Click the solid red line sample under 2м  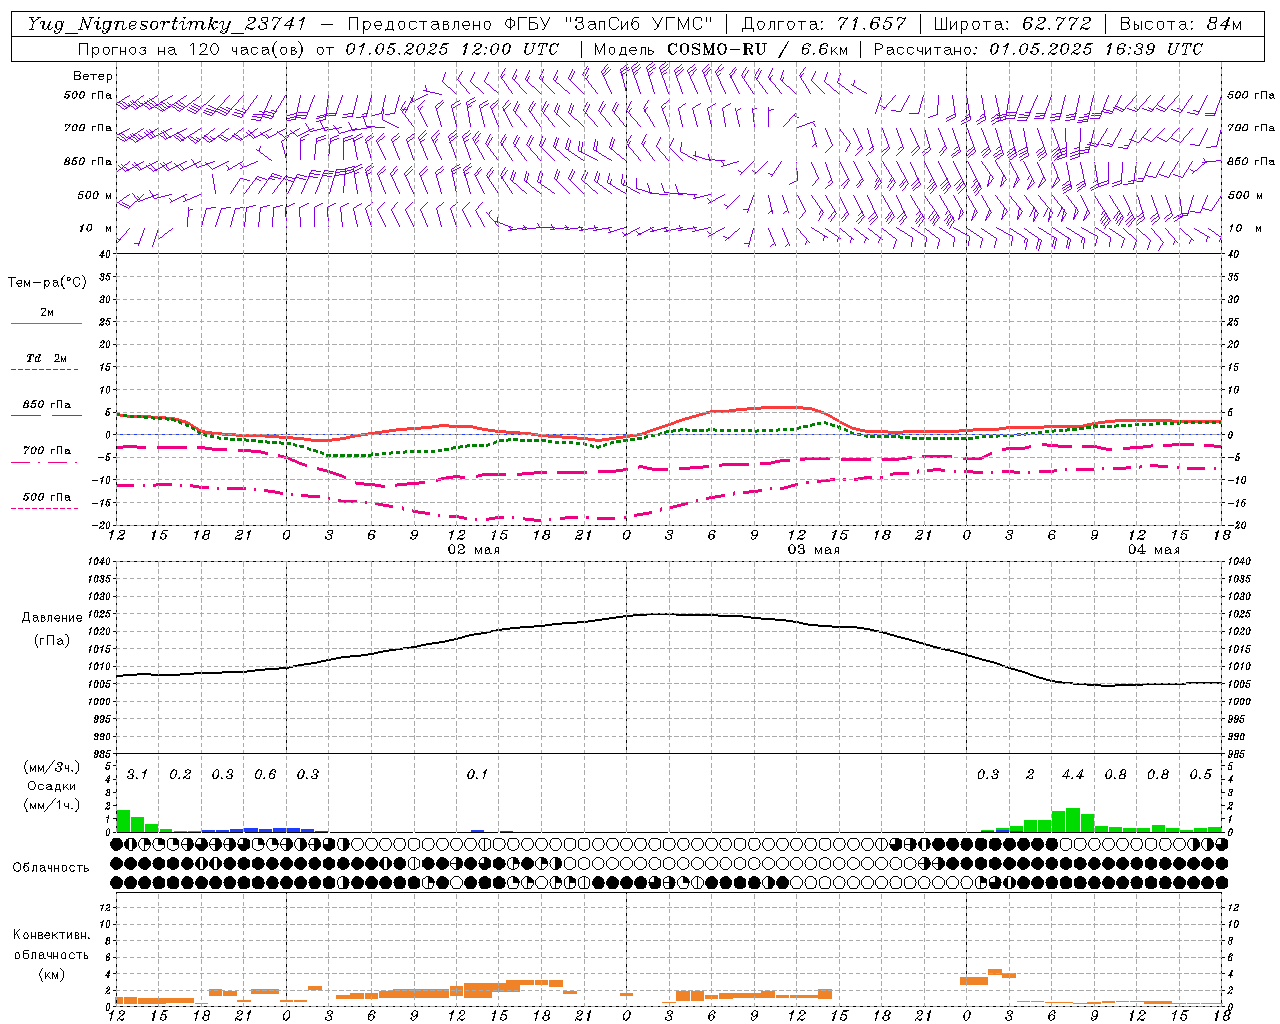[47, 323]
